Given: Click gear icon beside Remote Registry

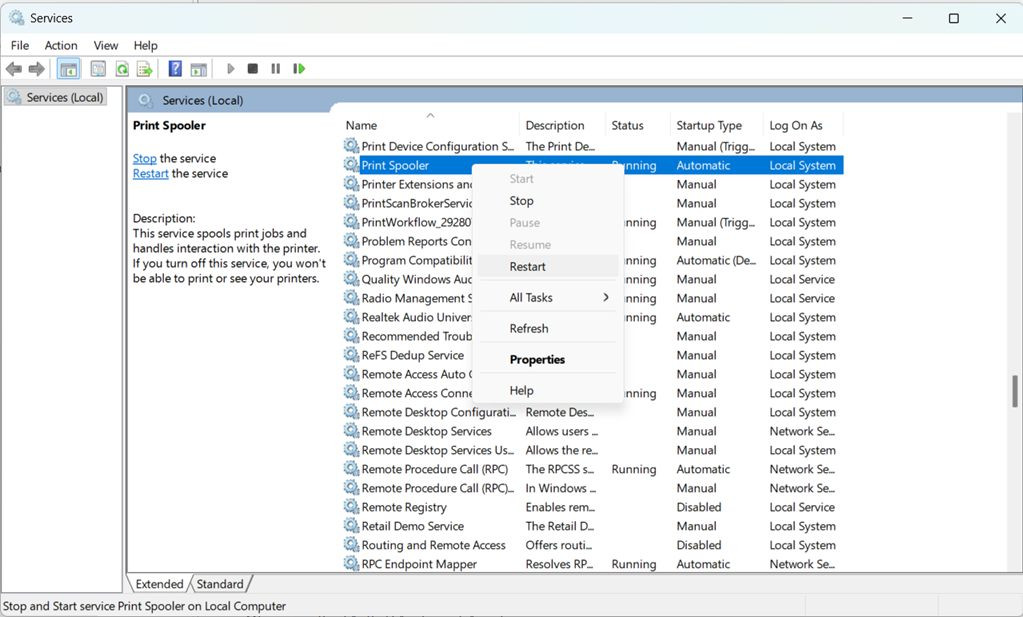Looking at the screenshot, I should tap(352, 507).
